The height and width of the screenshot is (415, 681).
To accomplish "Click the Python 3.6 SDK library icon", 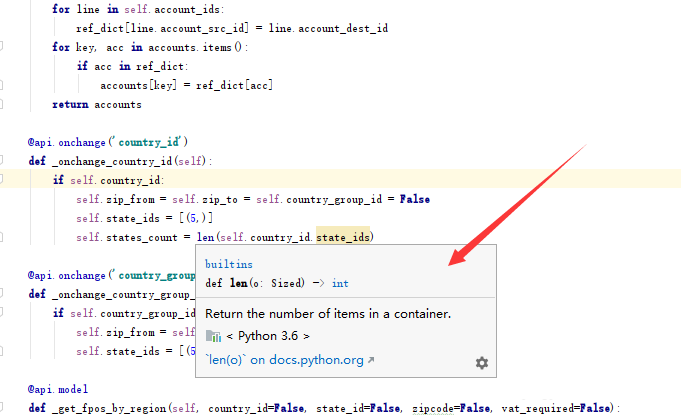I will tap(213, 336).
